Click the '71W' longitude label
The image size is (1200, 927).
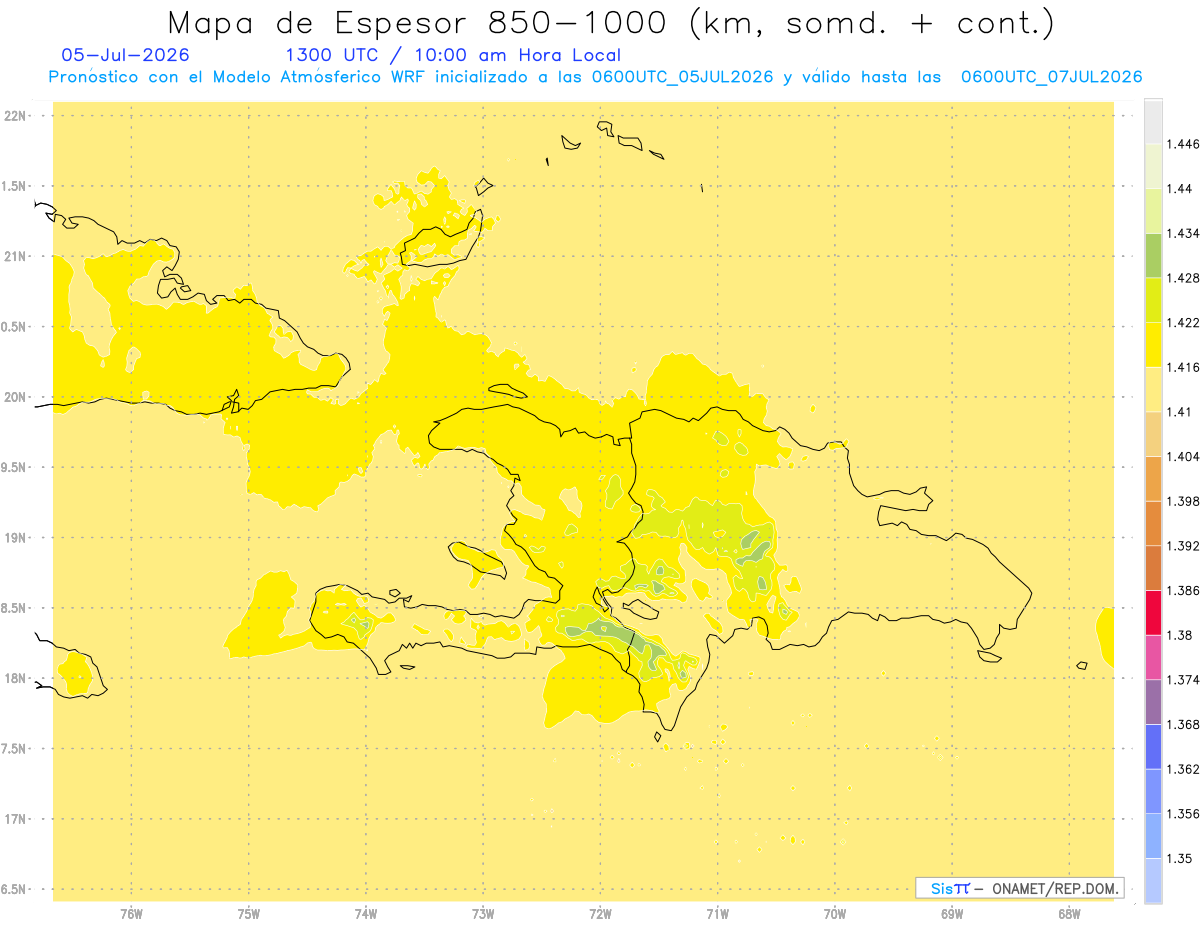click(717, 913)
